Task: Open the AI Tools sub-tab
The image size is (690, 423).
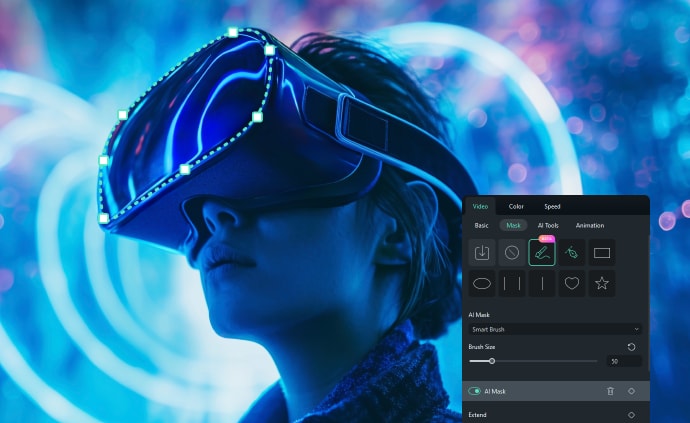Action: [548, 225]
